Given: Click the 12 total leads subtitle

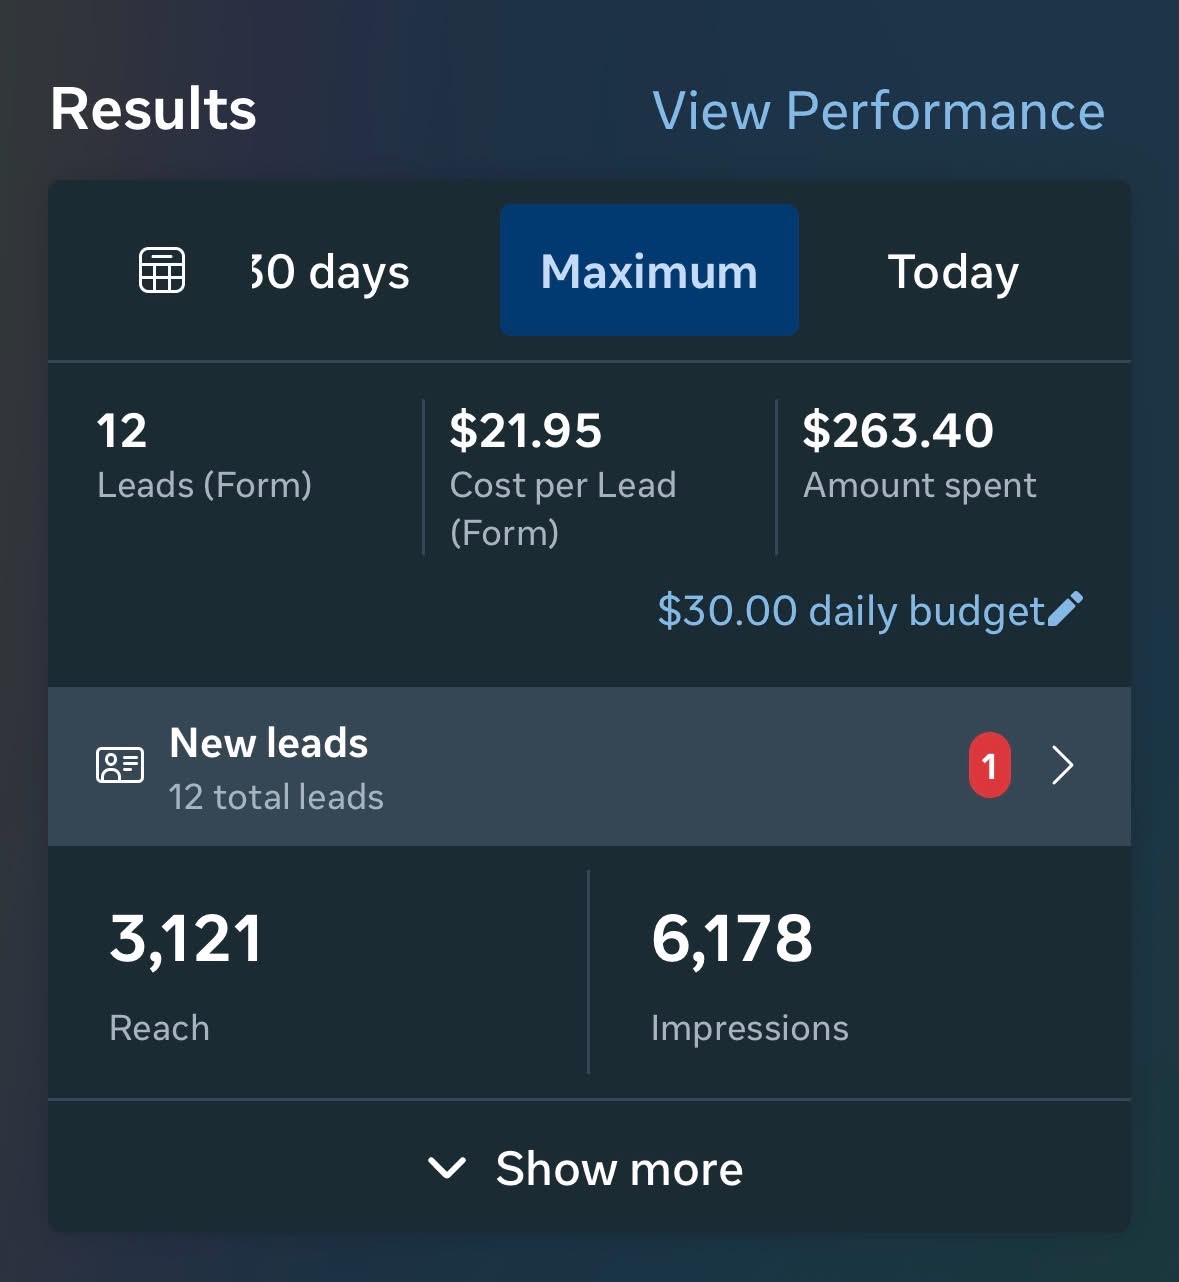Looking at the screenshot, I should click(276, 797).
